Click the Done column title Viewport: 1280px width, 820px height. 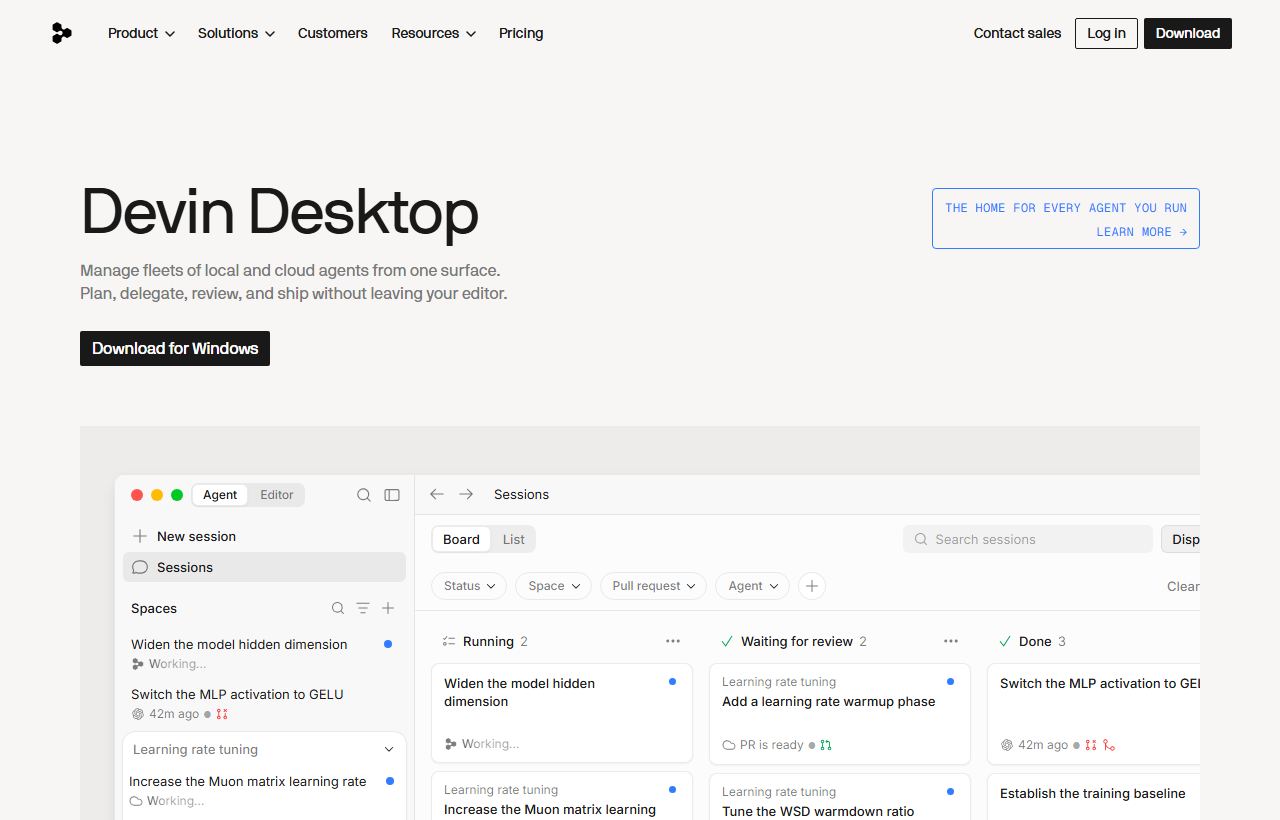point(1035,641)
